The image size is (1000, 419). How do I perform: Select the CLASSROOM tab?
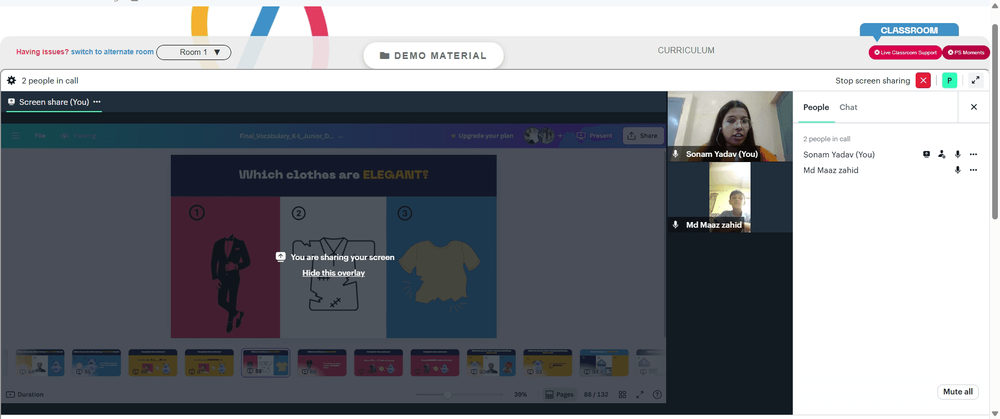tap(909, 30)
